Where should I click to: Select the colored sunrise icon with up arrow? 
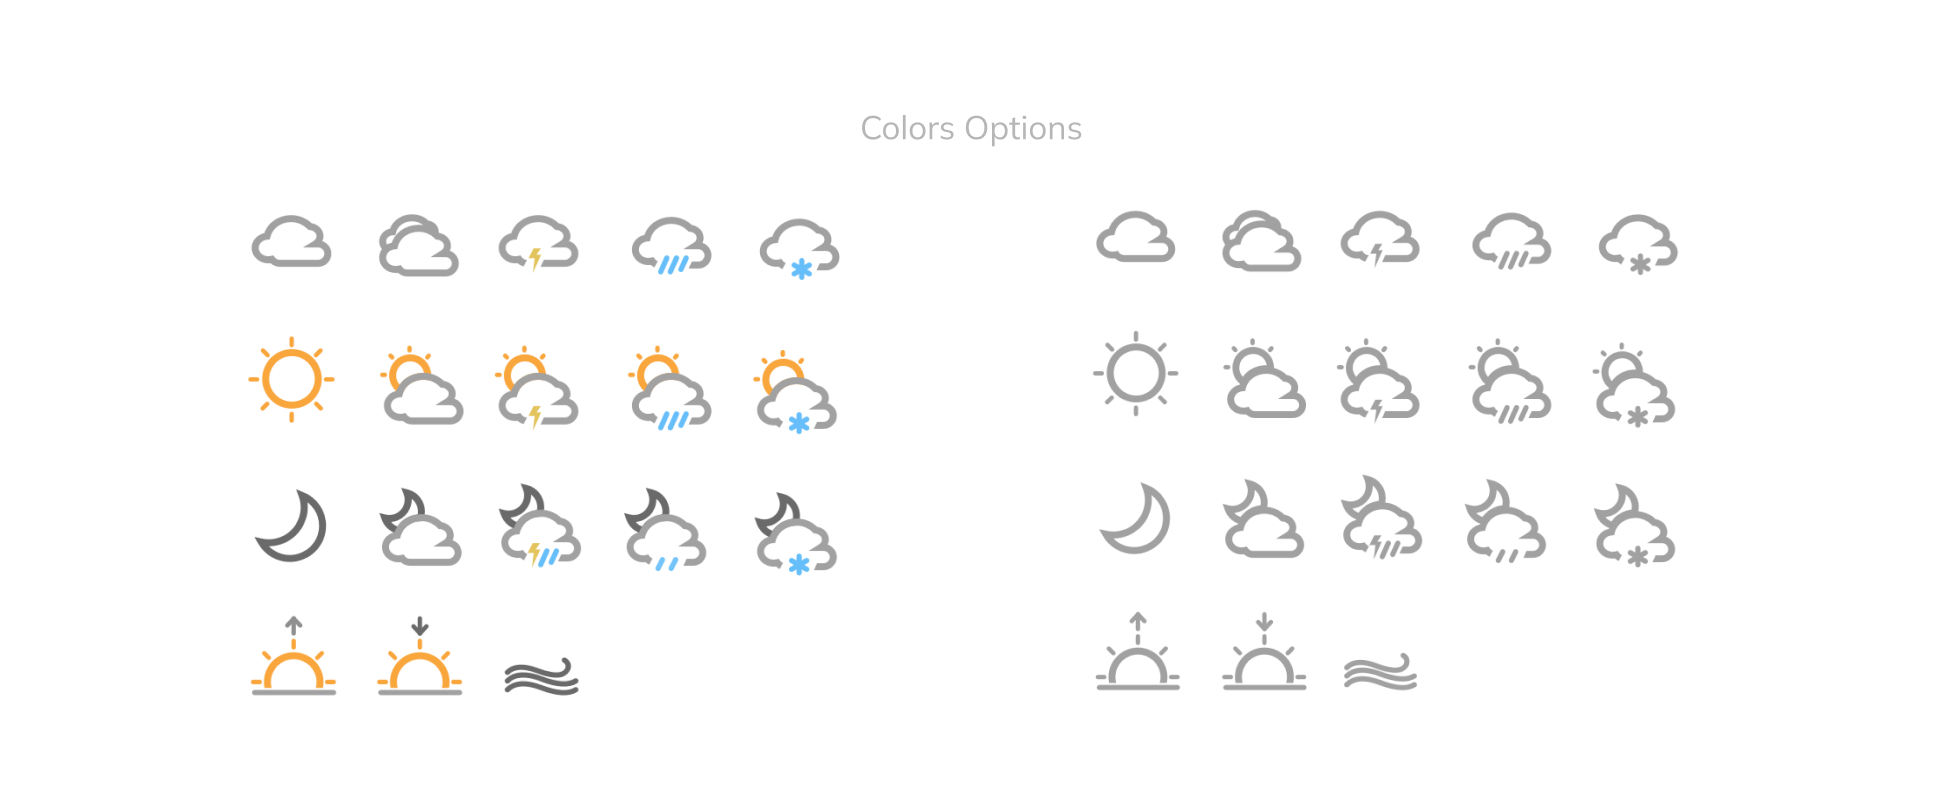click(x=293, y=656)
